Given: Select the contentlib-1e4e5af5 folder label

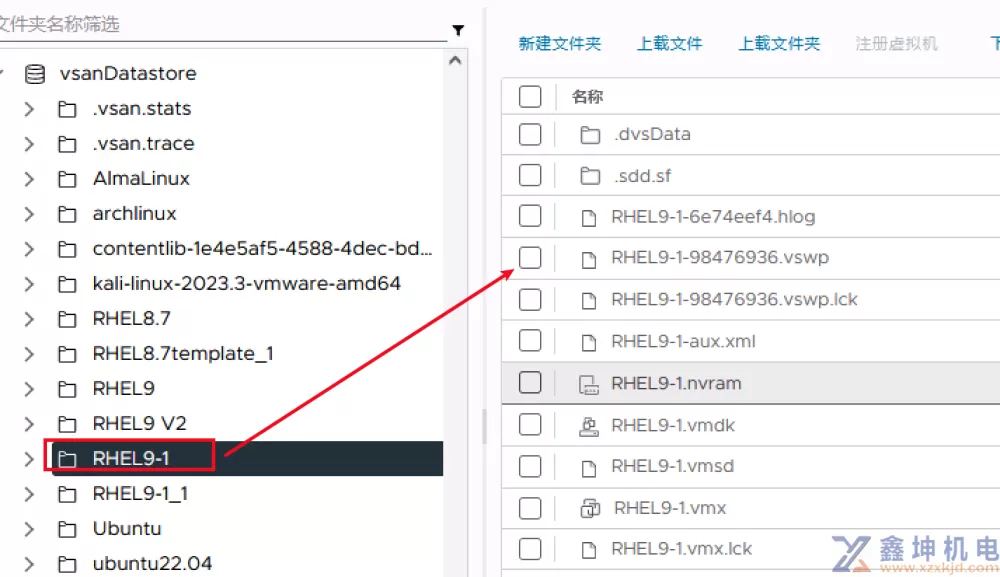Looking at the screenshot, I should tap(262, 248).
